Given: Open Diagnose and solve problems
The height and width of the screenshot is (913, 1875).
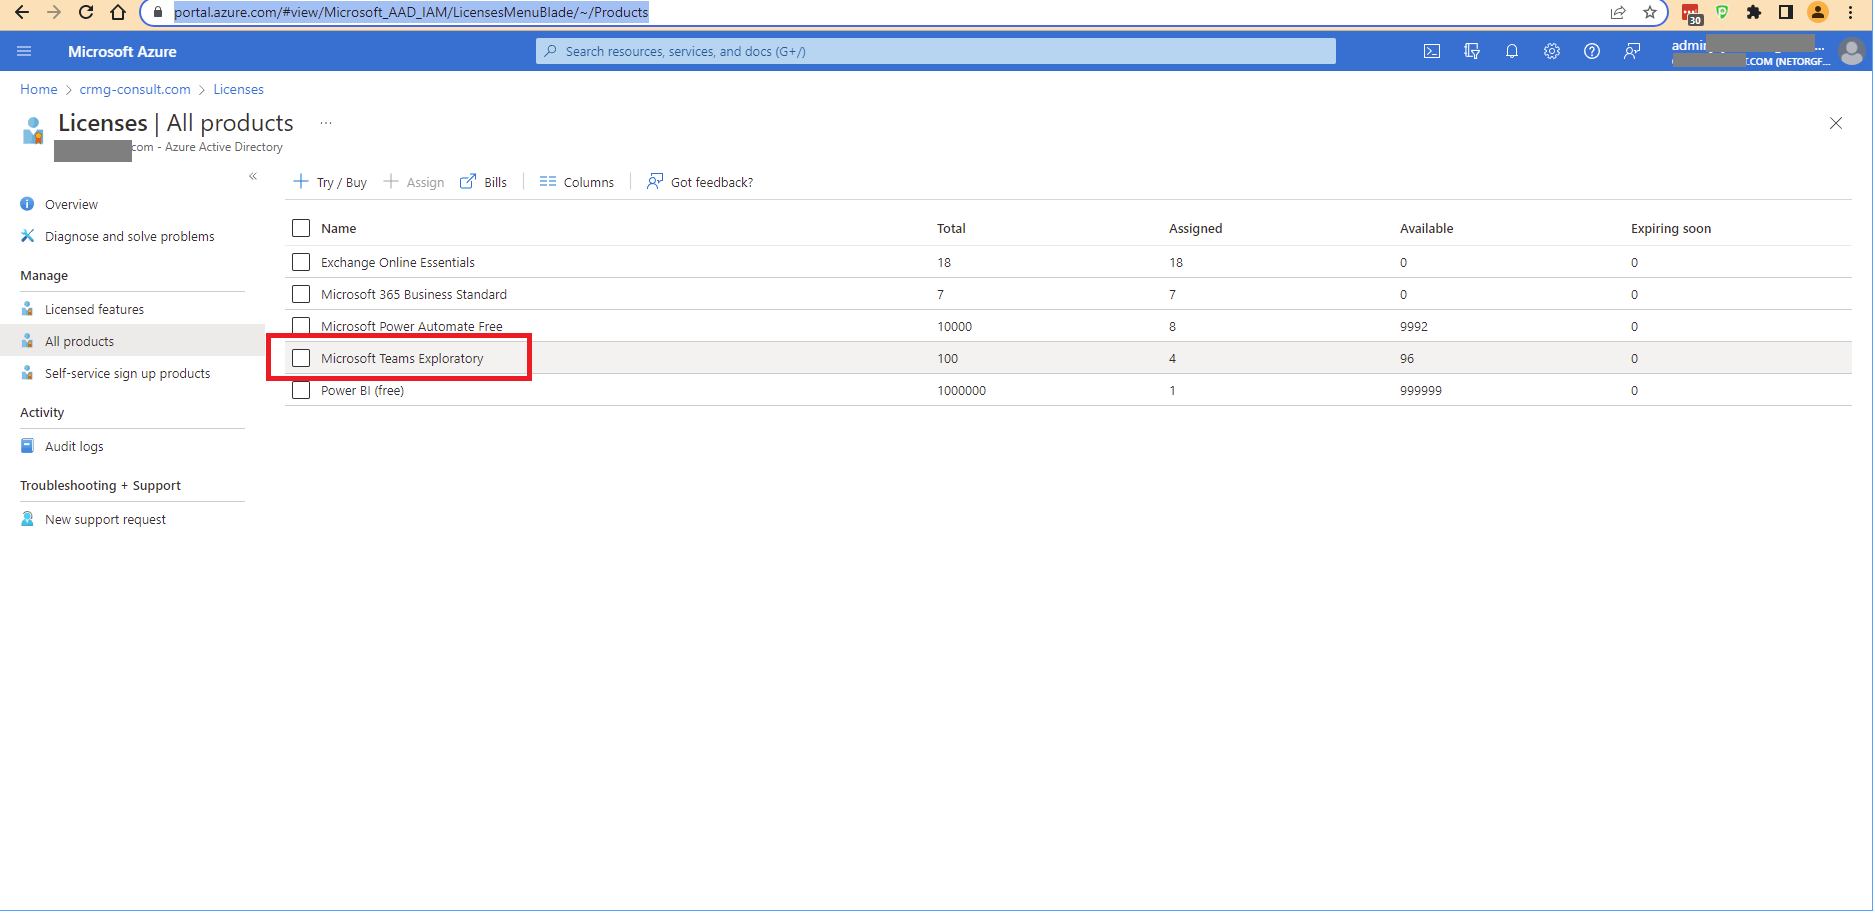Looking at the screenshot, I should 132,236.
